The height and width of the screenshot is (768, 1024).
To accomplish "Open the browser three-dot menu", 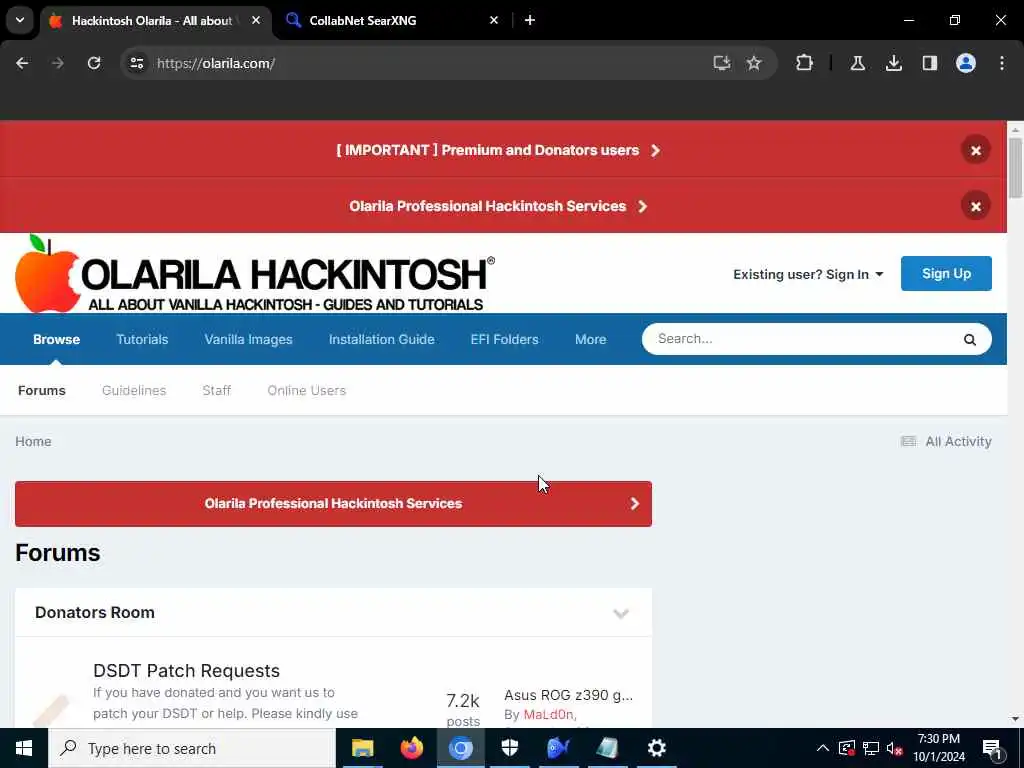I will tap(1001, 63).
